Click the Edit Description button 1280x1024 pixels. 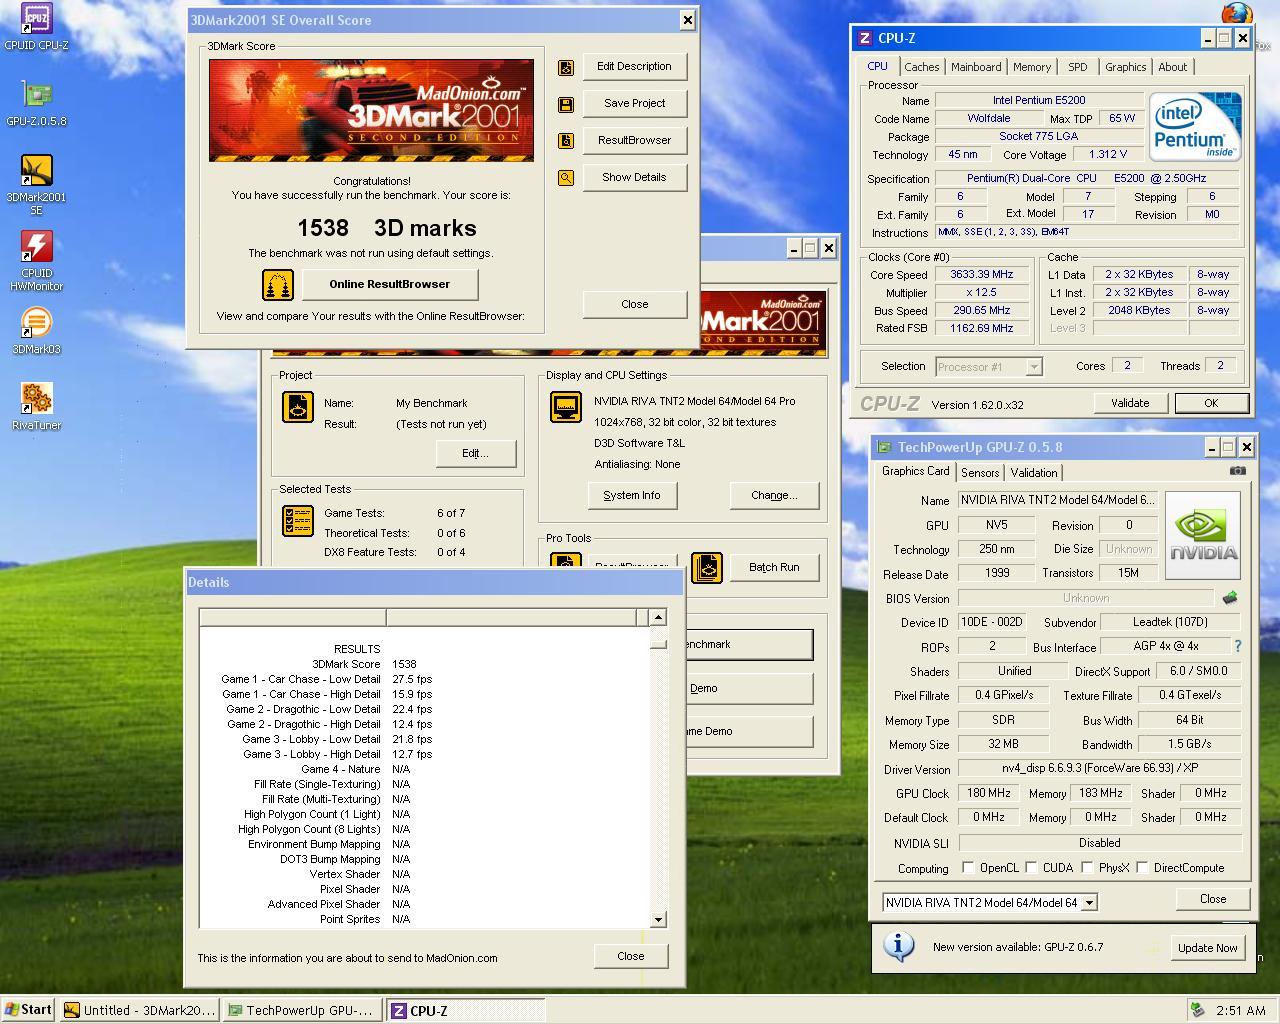(634, 67)
